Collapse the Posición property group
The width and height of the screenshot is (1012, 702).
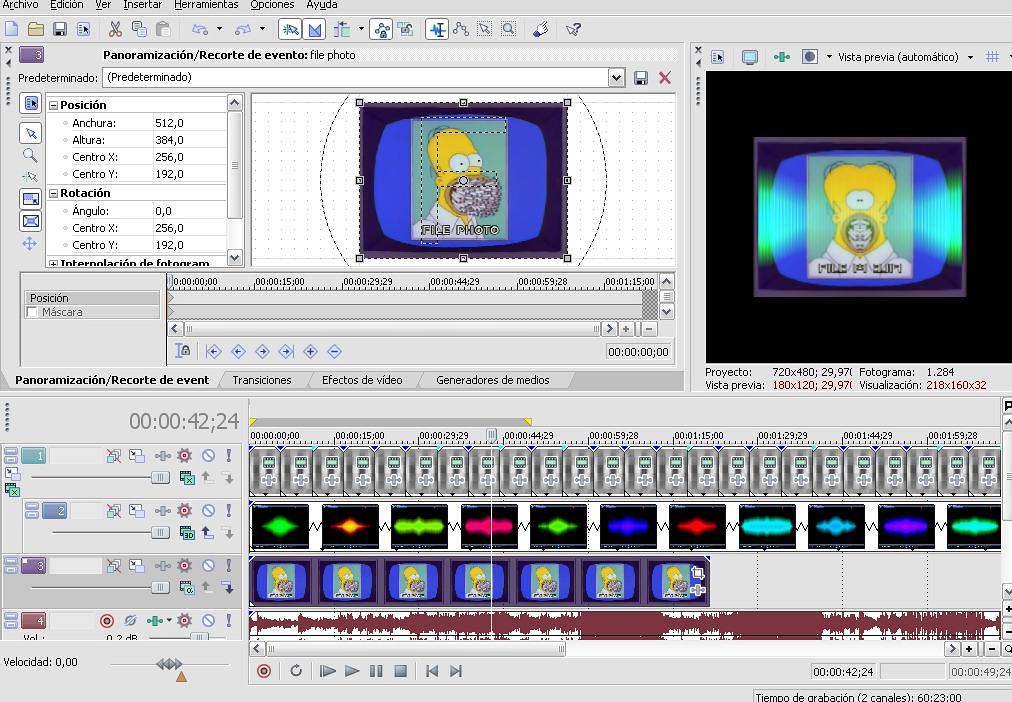coord(54,105)
